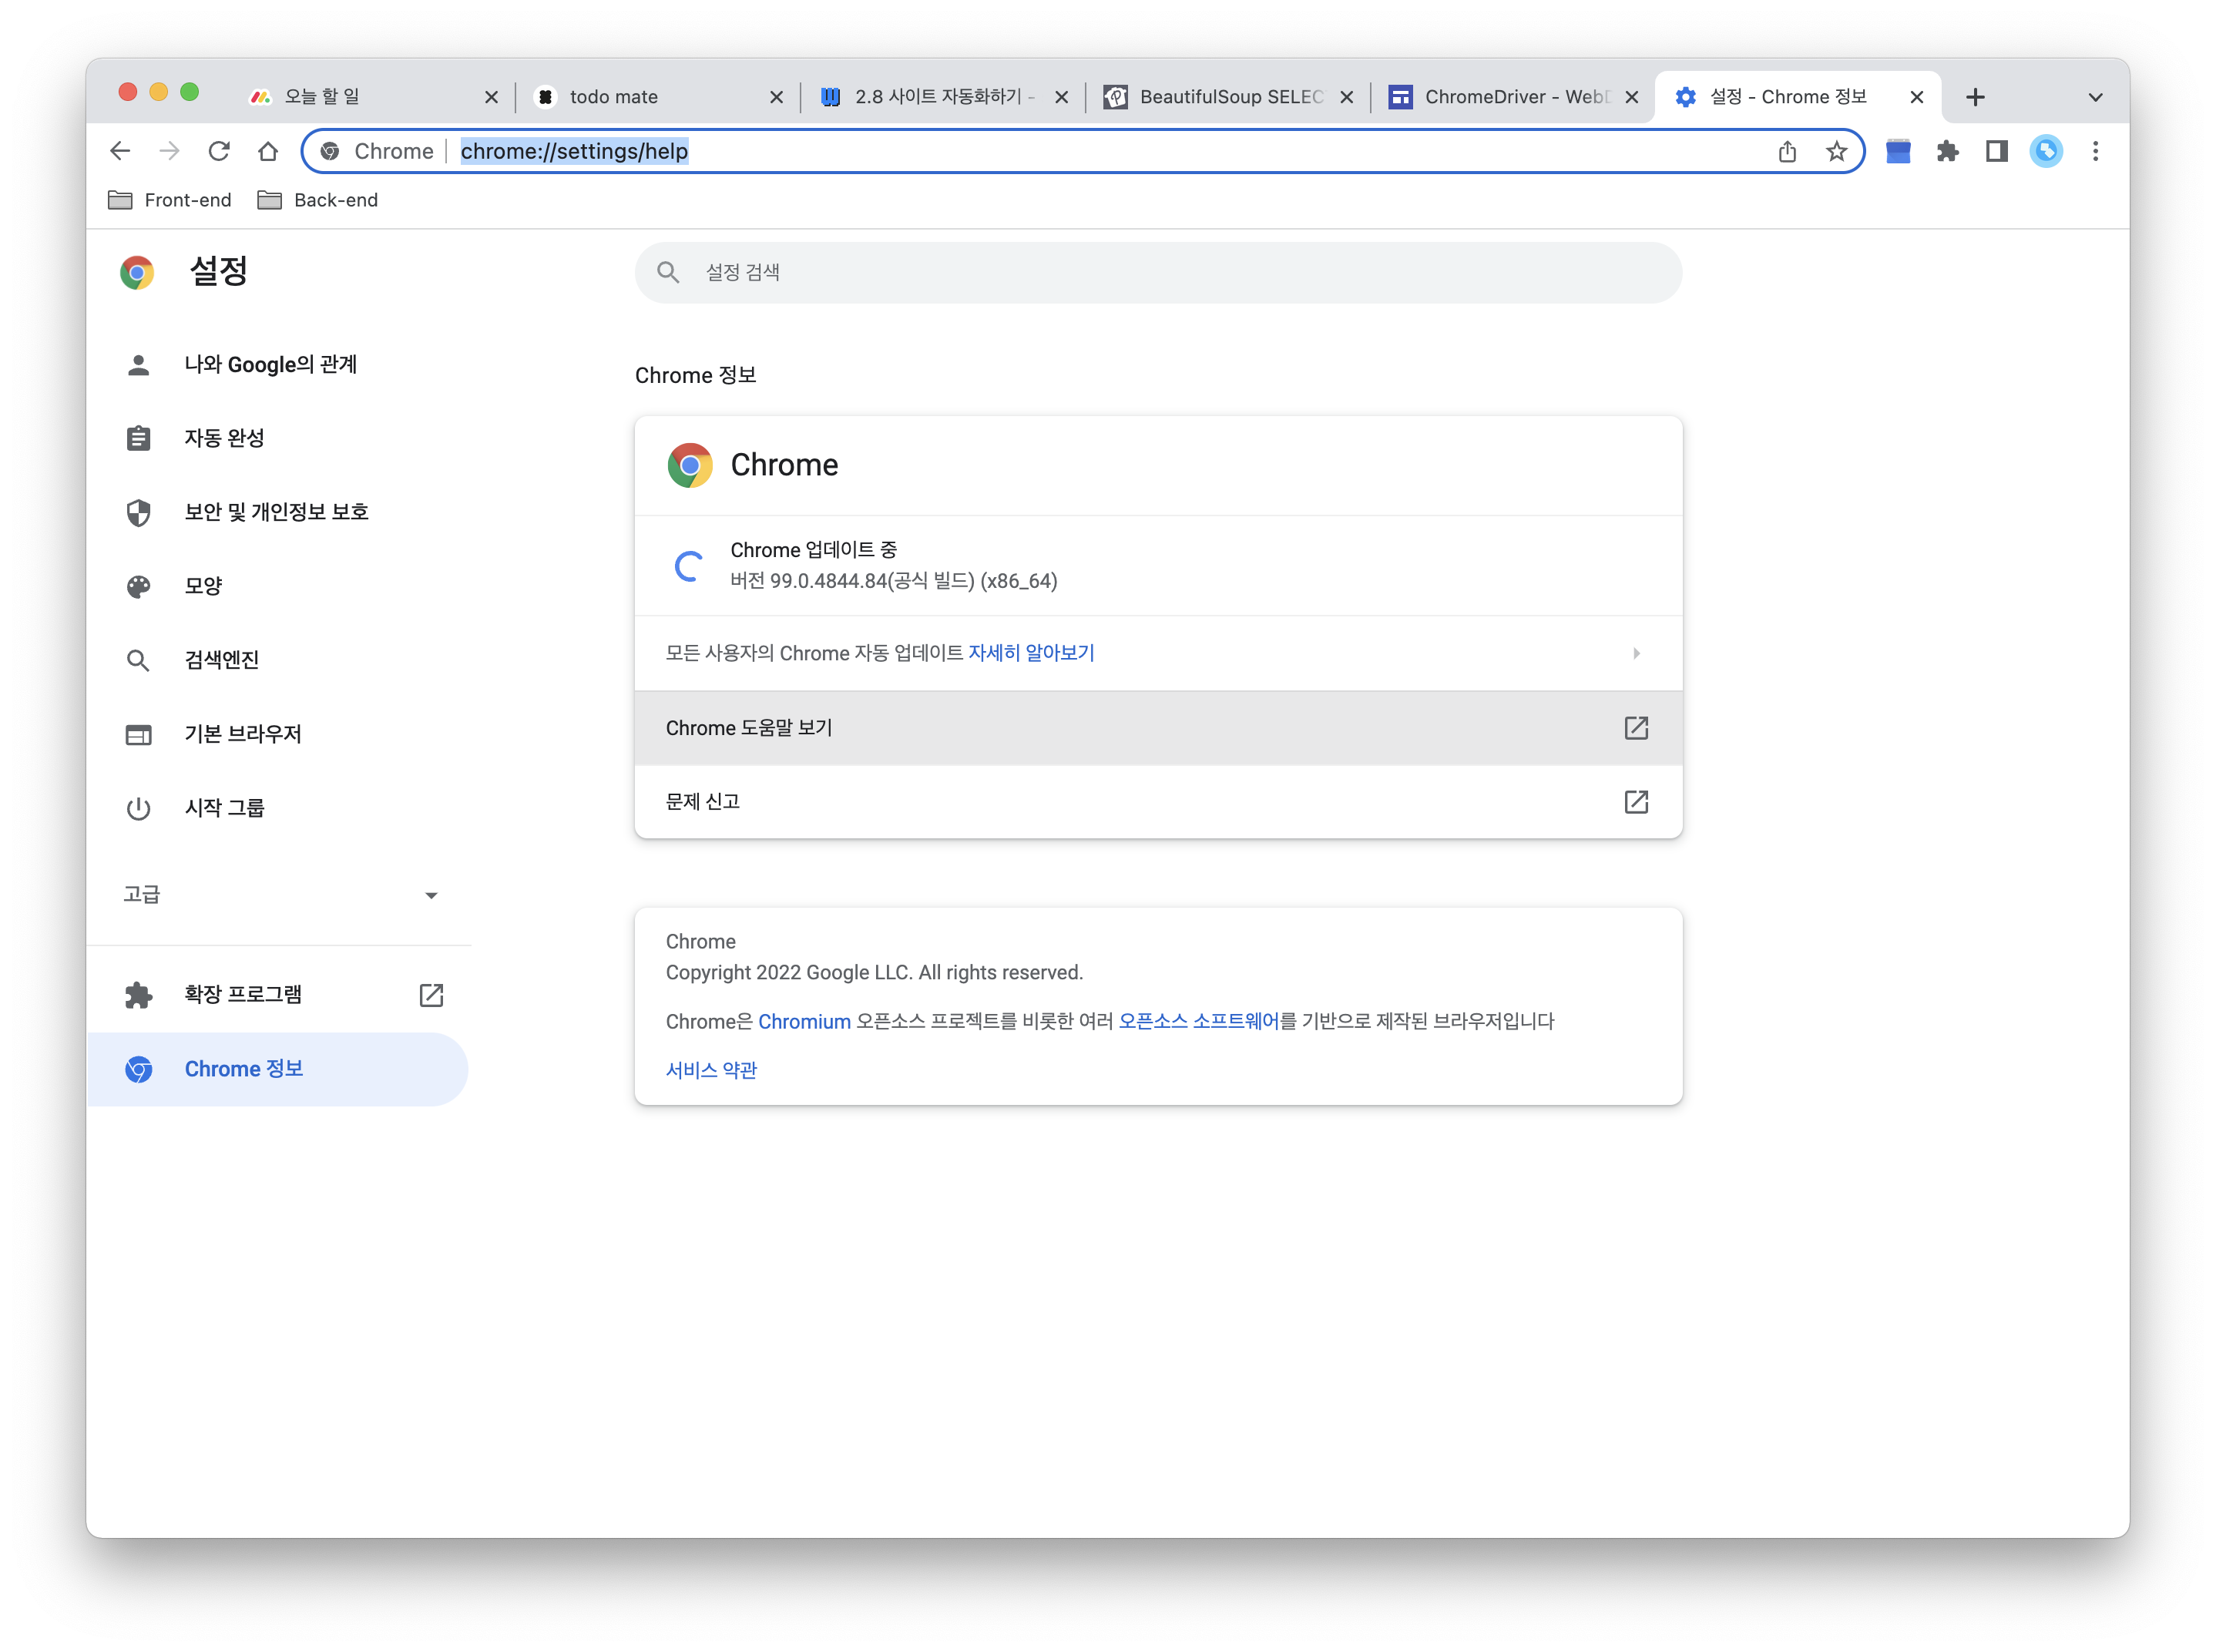Open '문제 신고' row
Image resolution: width=2216 pixels, height=1652 pixels.
1157,801
